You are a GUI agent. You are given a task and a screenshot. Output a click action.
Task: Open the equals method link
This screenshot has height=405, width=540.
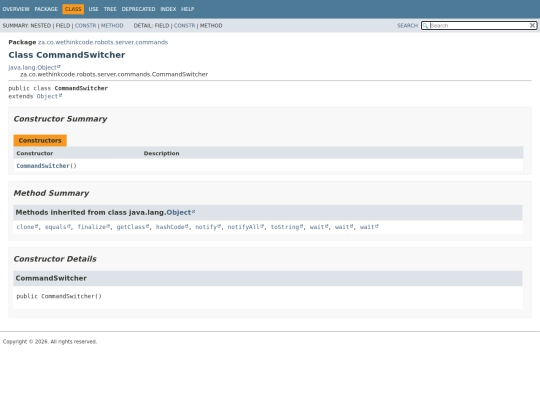click(x=58, y=227)
